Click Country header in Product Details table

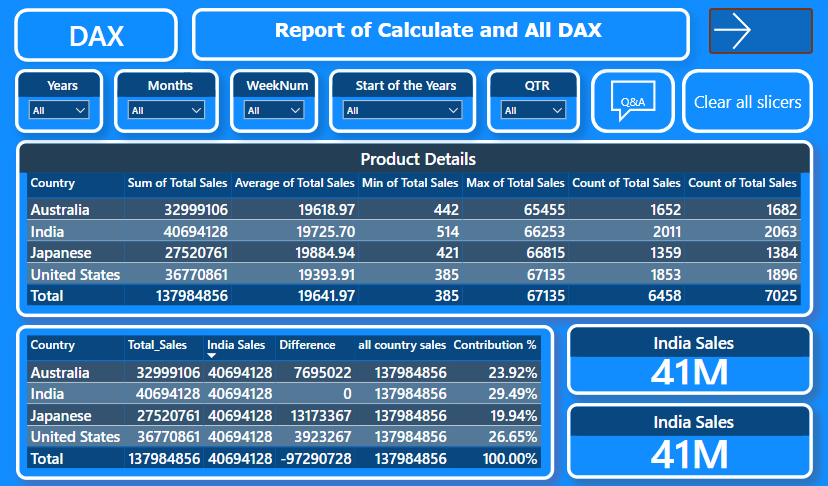coord(53,183)
